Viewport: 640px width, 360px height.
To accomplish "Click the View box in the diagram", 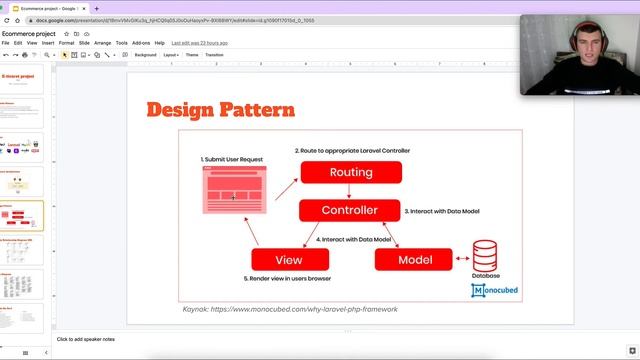I will coord(290,260).
